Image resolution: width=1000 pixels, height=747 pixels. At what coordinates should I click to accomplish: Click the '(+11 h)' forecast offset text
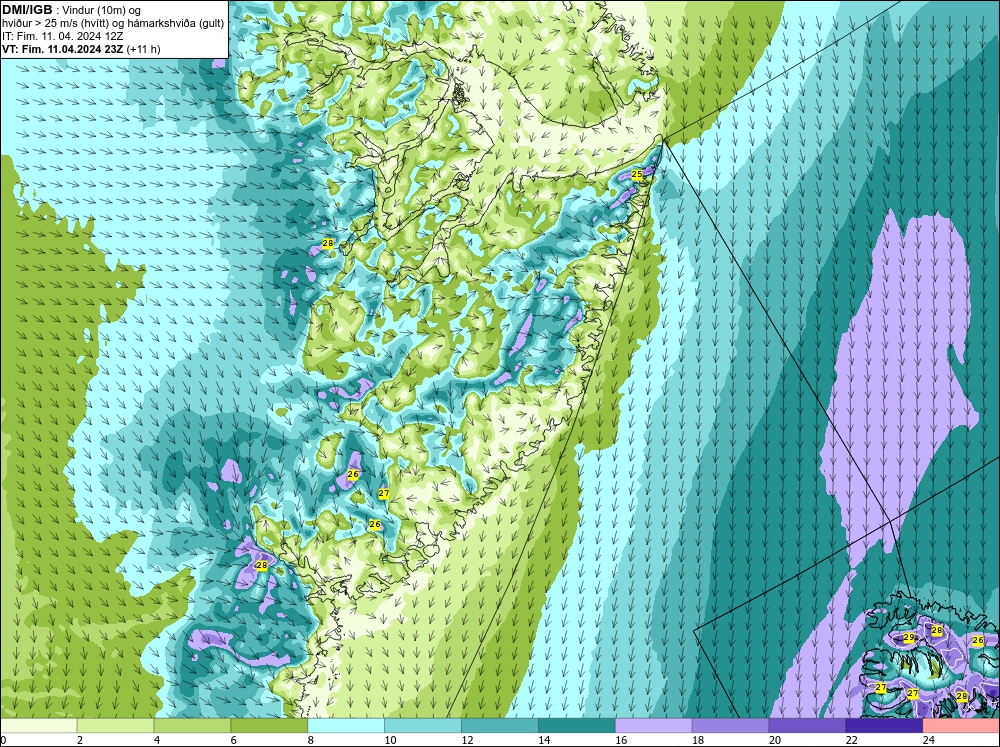coord(143,49)
